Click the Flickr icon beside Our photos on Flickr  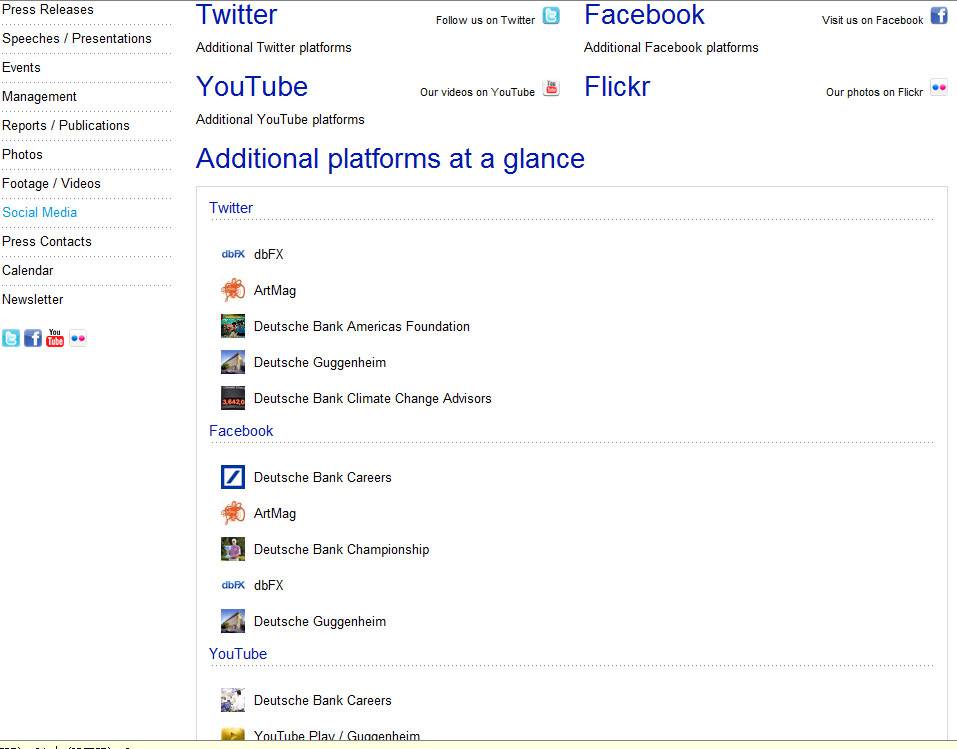[939, 88]
